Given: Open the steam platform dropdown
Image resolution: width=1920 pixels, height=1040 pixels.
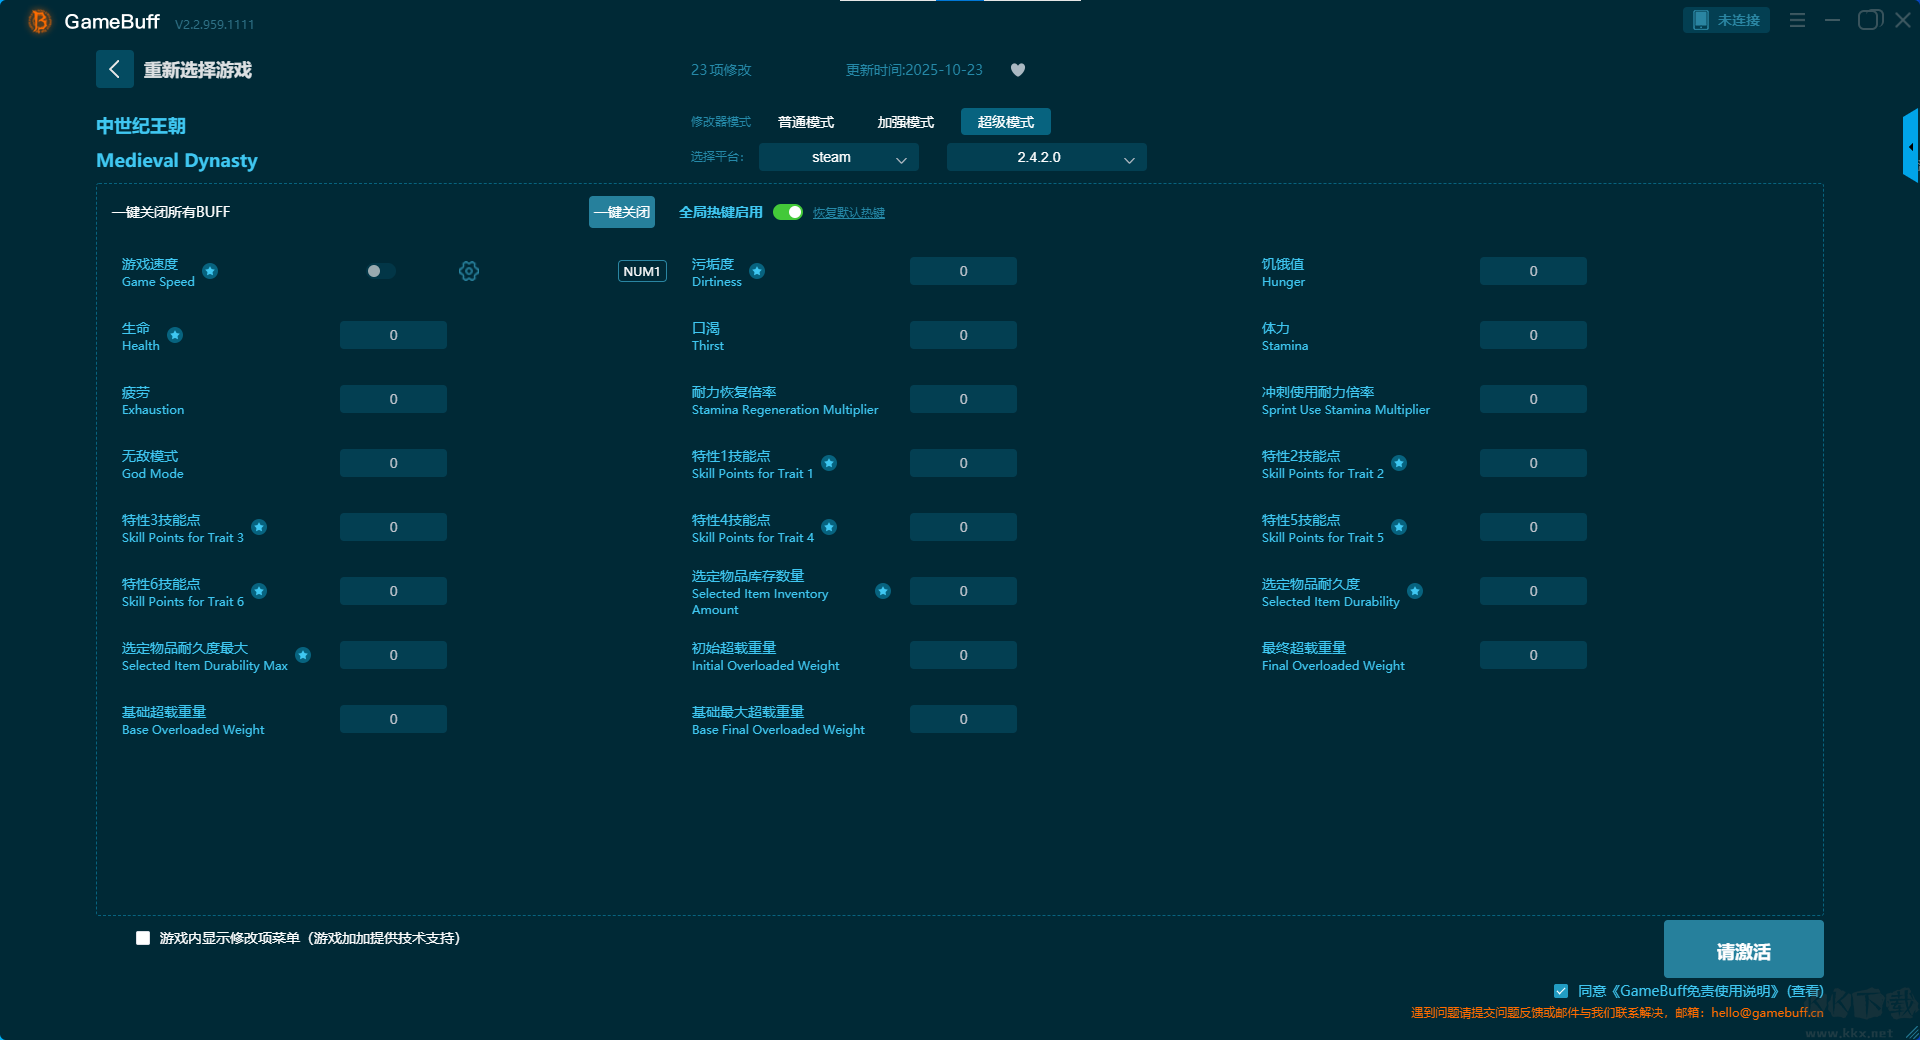Looking at the screenshot, I should pyautogui.click(x=838, y=157).
